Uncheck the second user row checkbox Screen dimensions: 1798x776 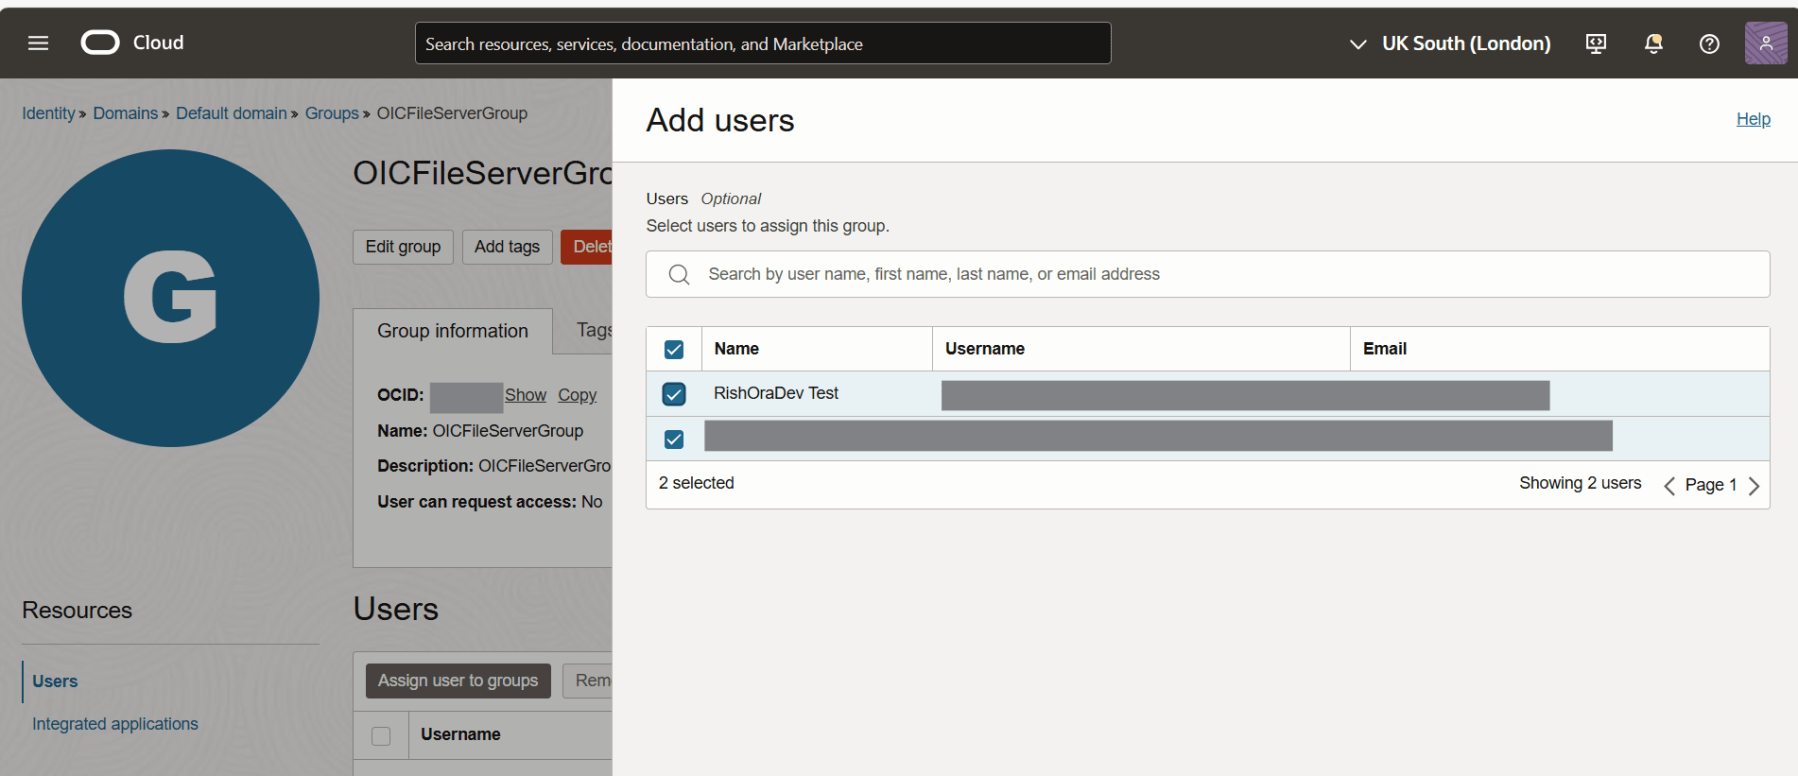pos(674,439)
